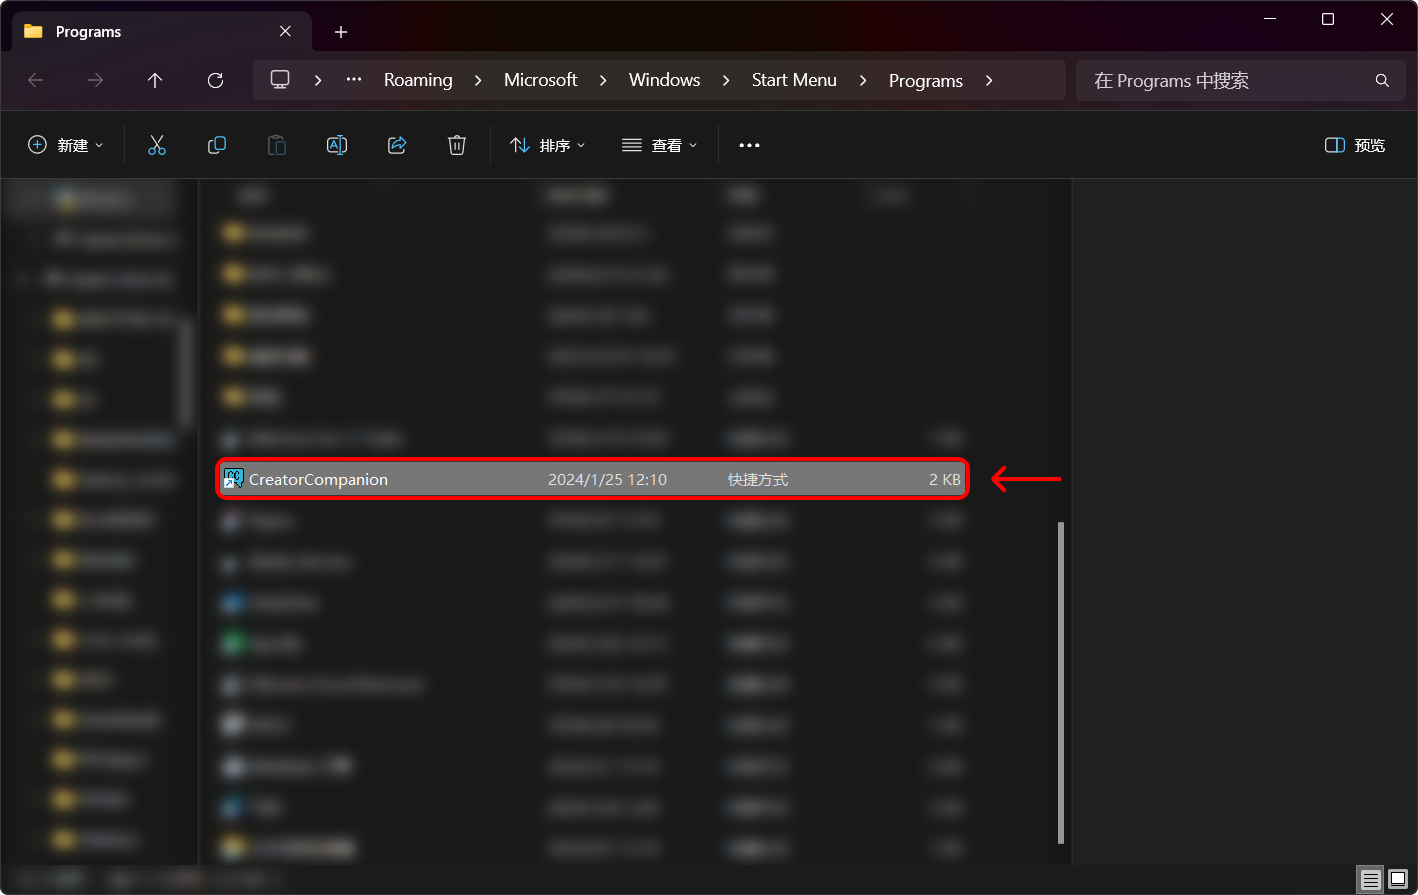
Task: Click the Cut scissors icon
Action: pyautogui.click(x=157, y=145)
